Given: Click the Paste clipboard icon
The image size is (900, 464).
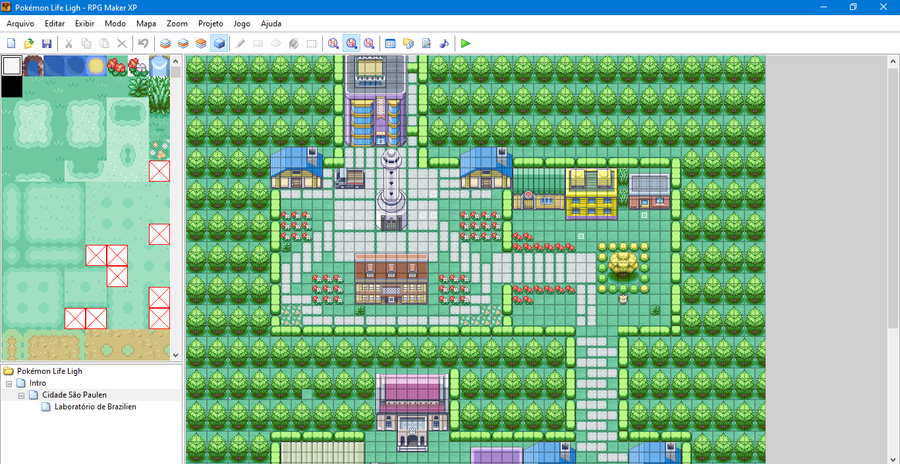Looking at the screenshot, I should coord(104,43).
